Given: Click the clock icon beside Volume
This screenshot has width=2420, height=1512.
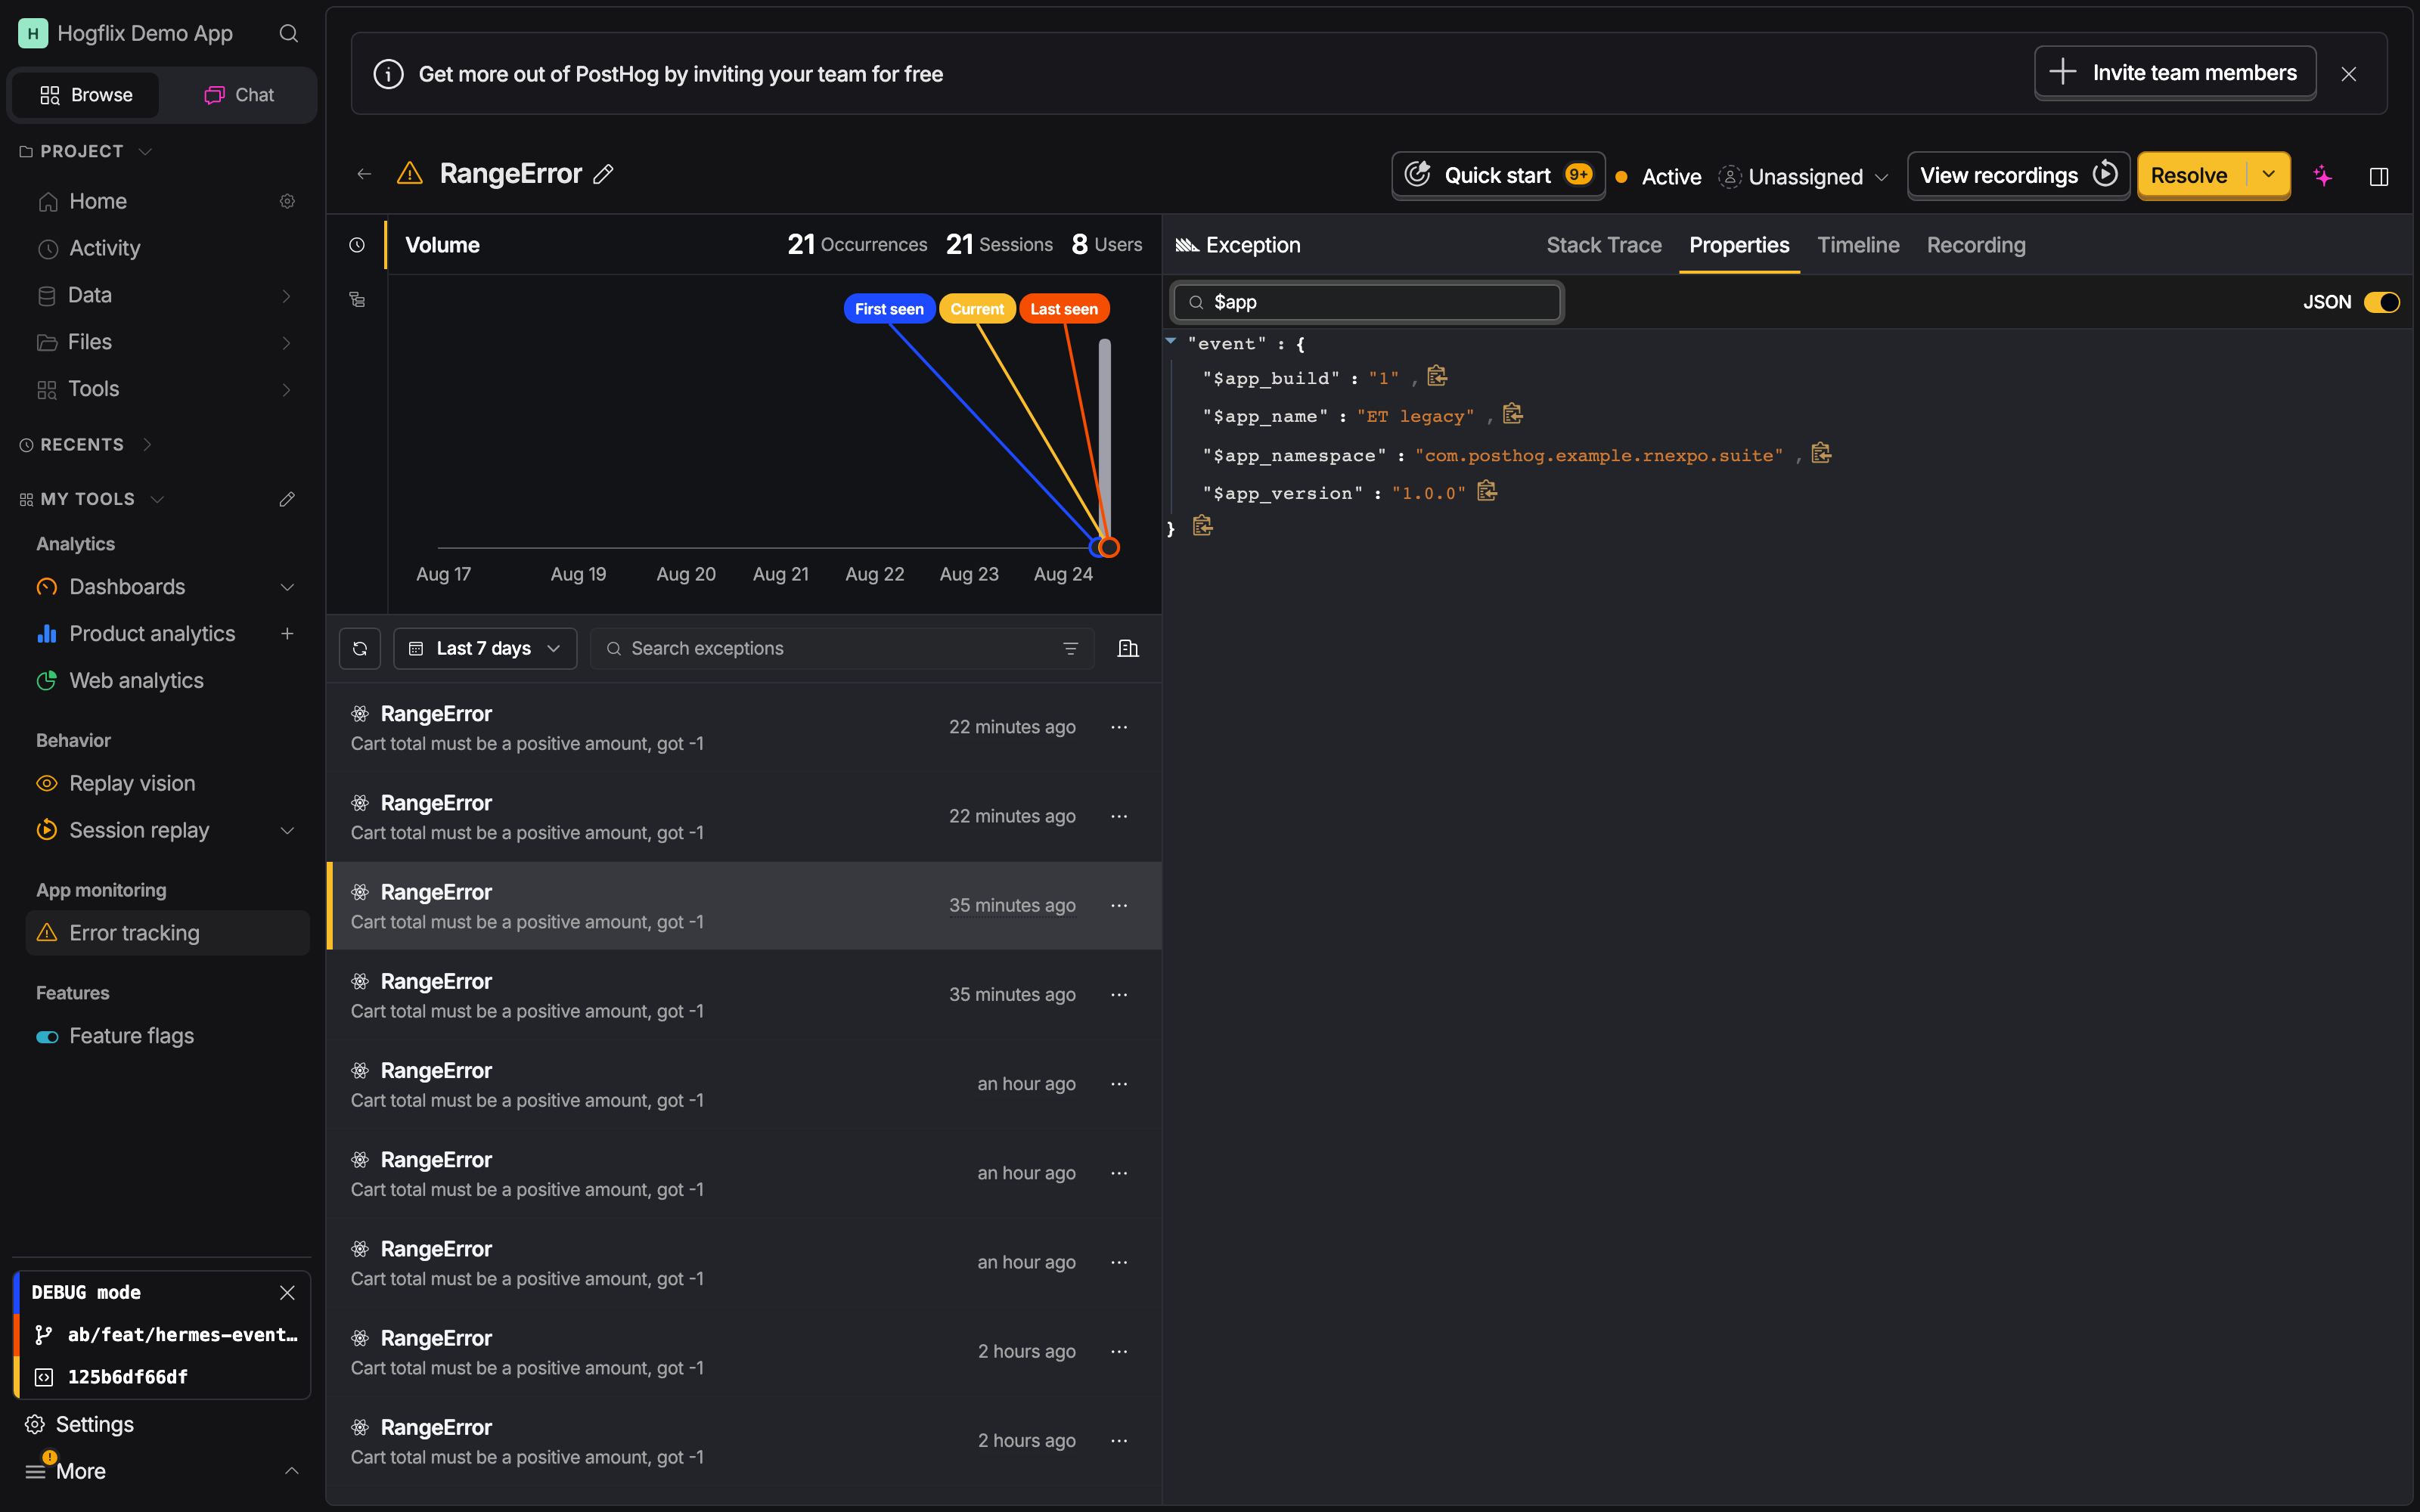Looking at the screenshot, I should click(357, 245).
